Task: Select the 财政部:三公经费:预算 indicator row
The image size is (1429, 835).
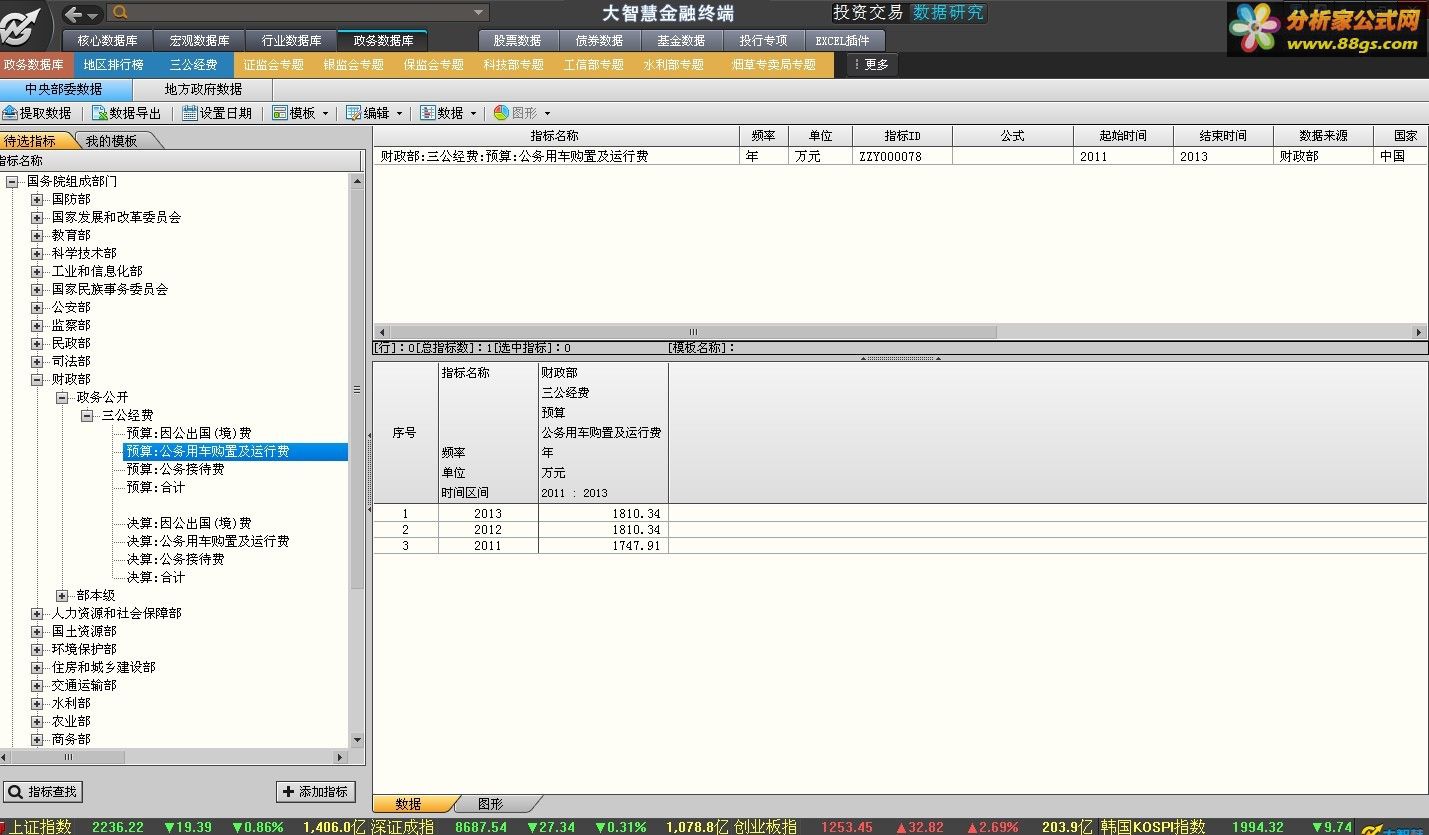Action: click(x=900, y=156)
